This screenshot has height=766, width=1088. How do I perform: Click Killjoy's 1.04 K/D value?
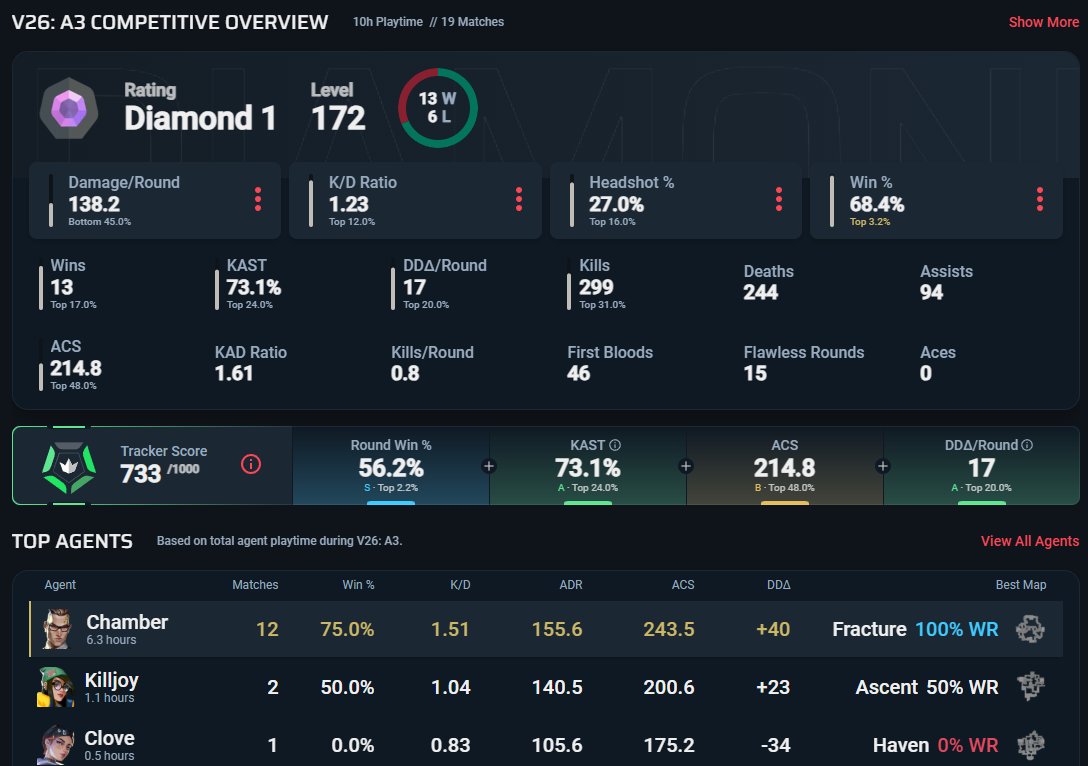[450, 687]
